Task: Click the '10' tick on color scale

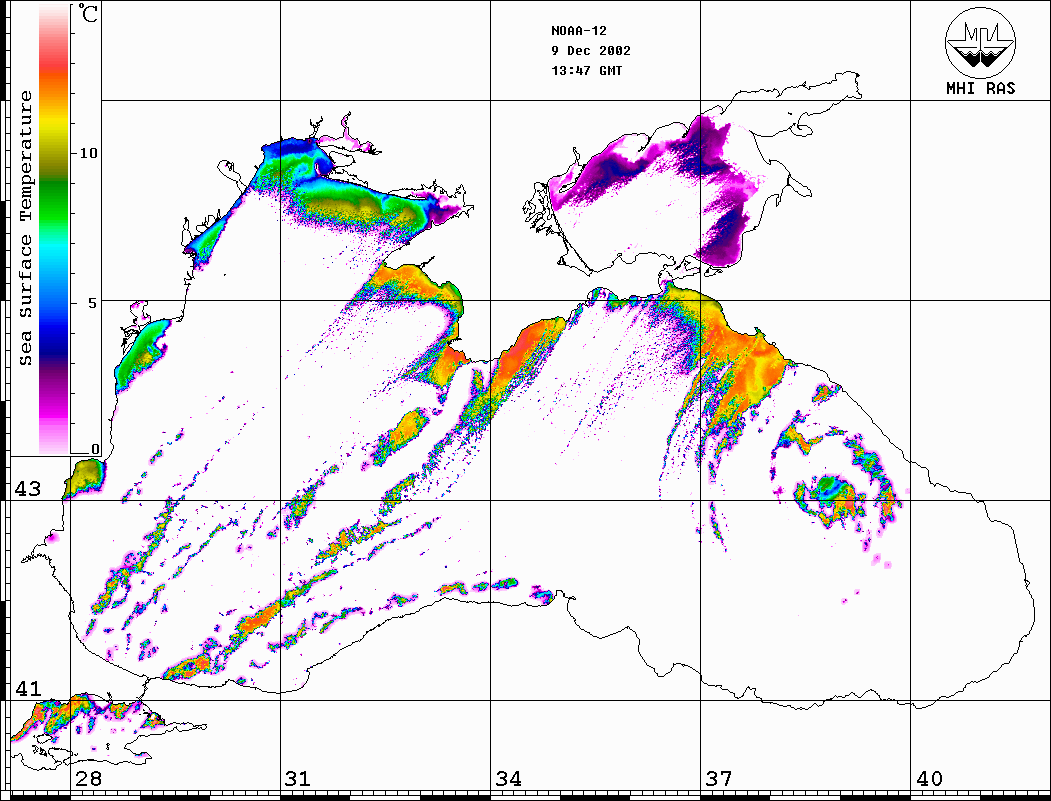Action: [x=89, y=153]
